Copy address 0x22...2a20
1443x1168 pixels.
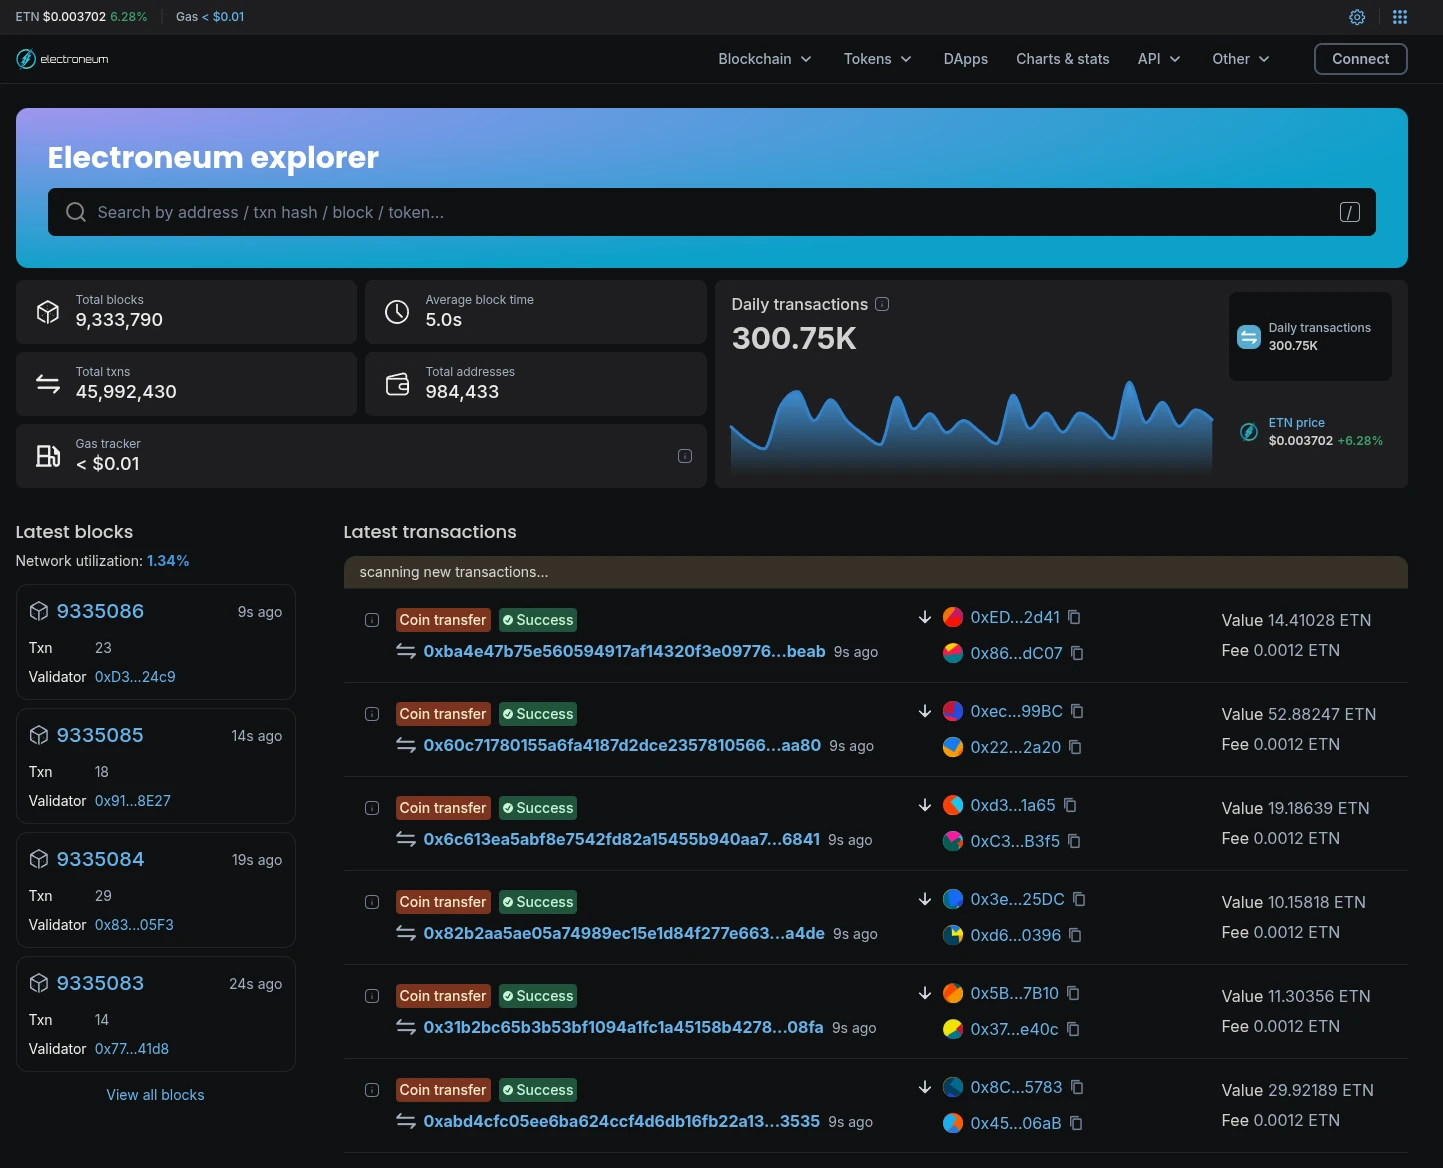(1075, 747)
